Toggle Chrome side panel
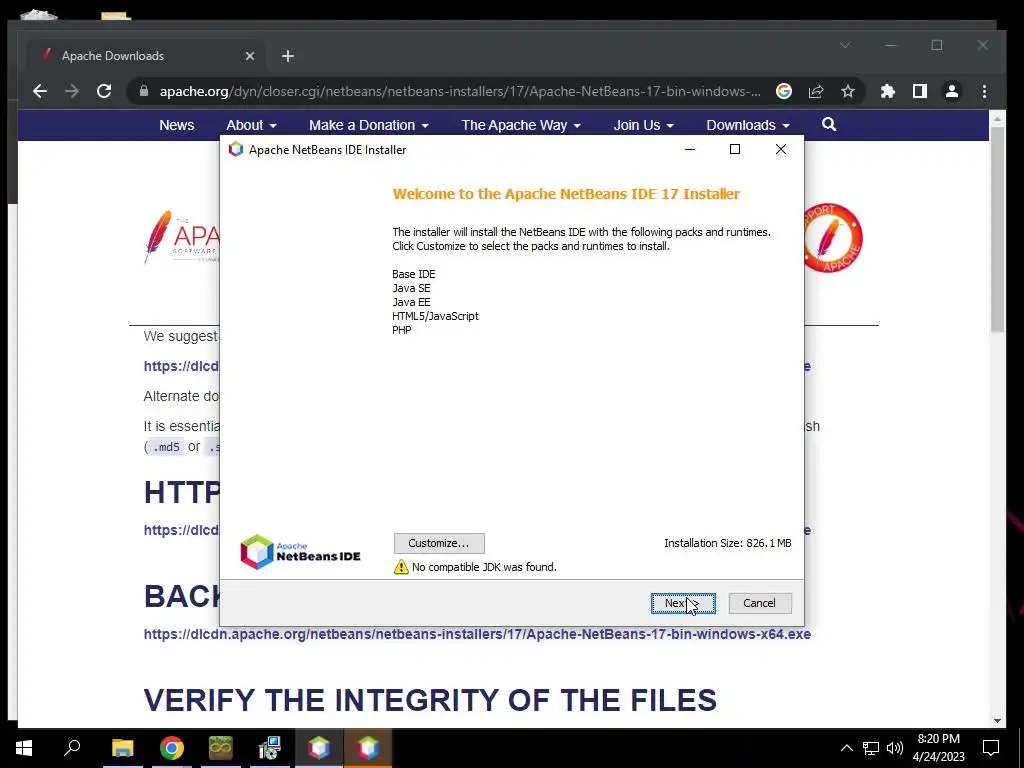The height and width of the screenshot is (768, 1024). (x=920, y=91)
